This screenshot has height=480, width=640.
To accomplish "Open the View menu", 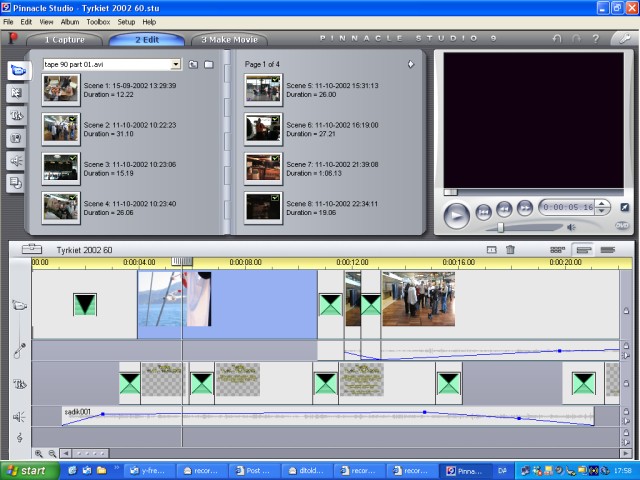I will pos(46,22).
